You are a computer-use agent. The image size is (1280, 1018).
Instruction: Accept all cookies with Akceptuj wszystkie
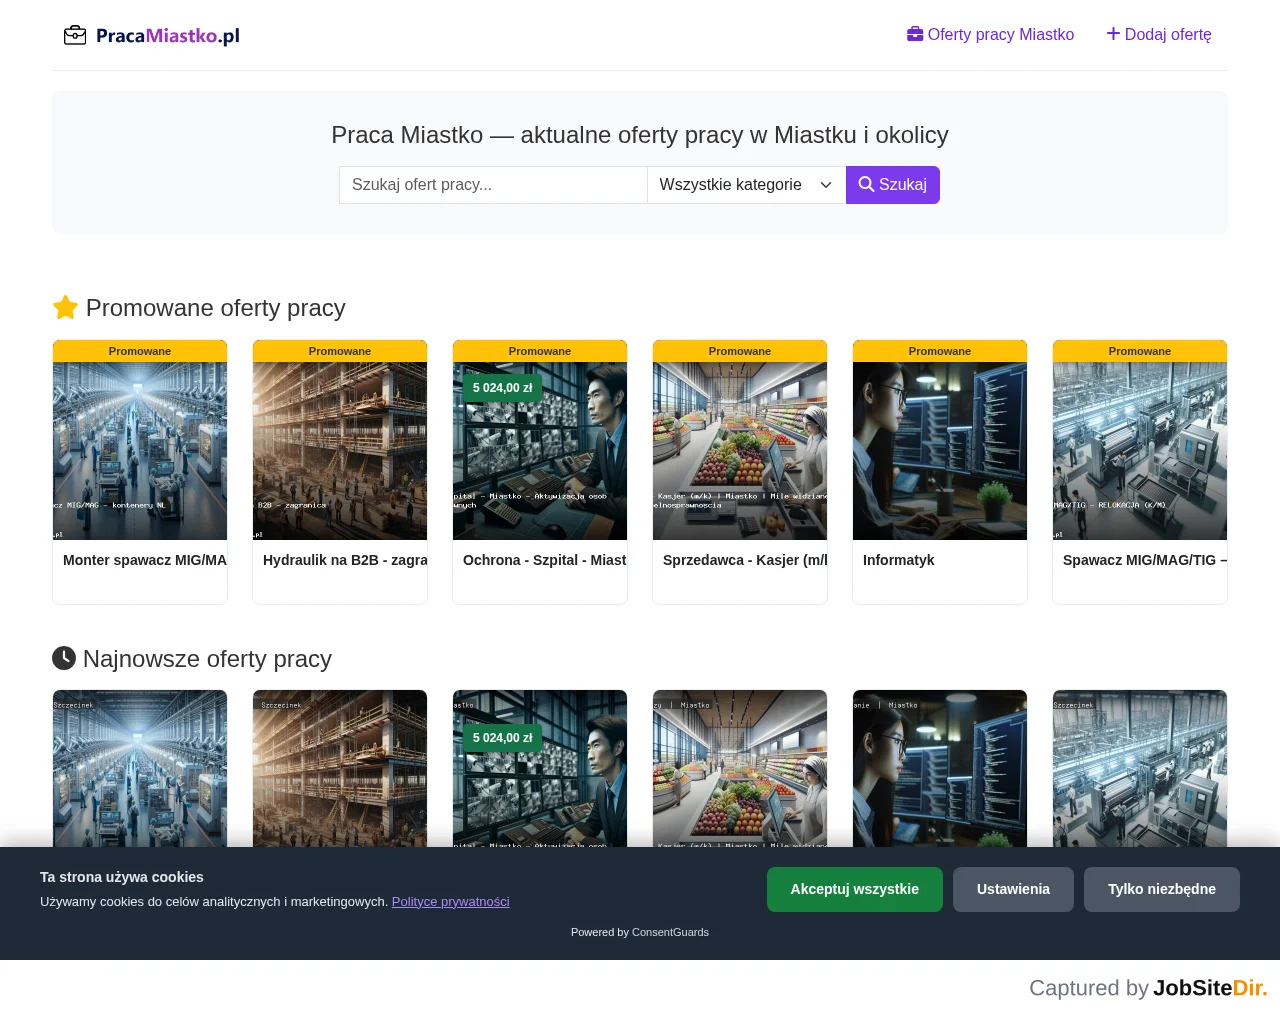click(x=855, y=889)
